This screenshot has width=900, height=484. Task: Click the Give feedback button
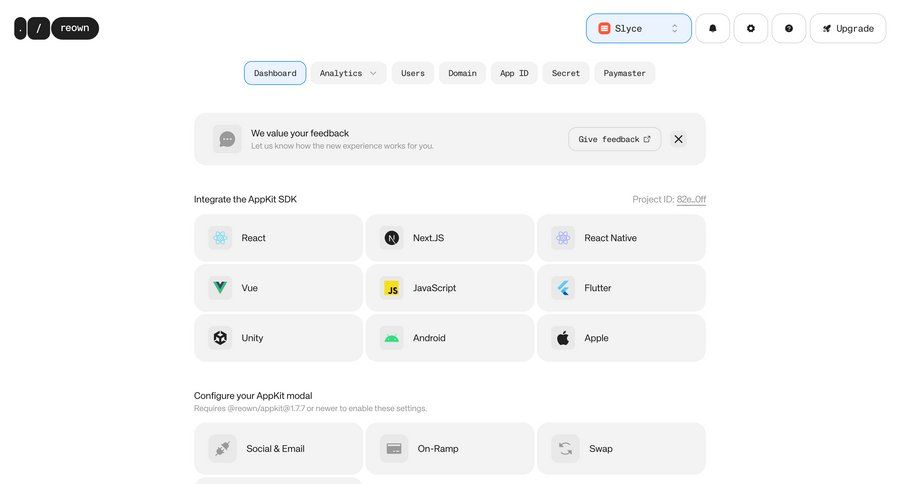click(x=614, y=139)
